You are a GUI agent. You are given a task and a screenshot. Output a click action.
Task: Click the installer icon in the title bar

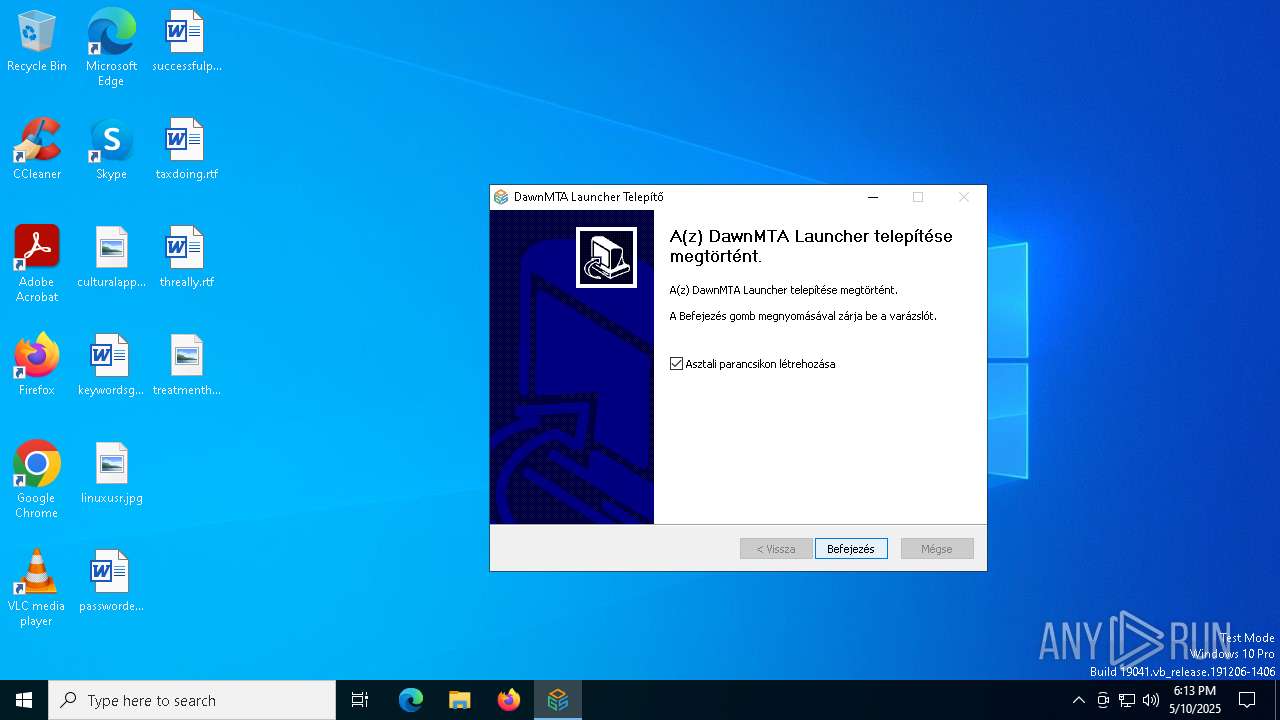point(502,197)
